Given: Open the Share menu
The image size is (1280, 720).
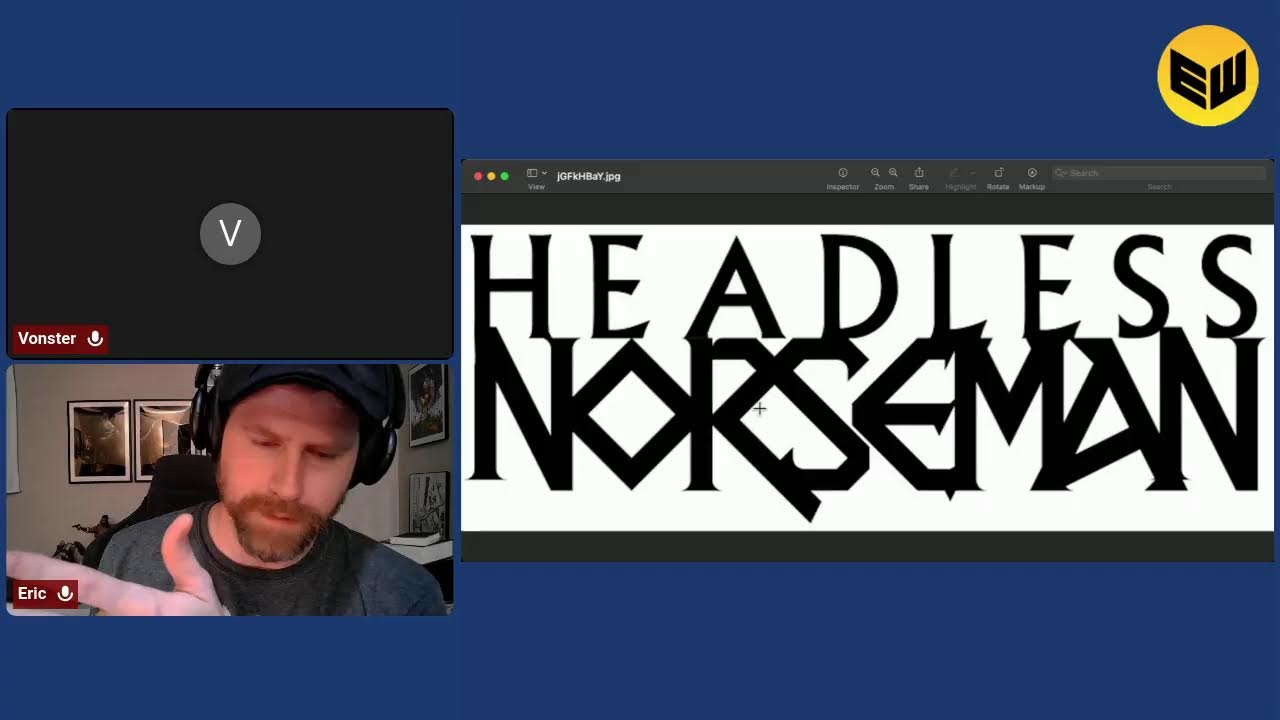Looking at the screenshot, I should pos(919,173).
